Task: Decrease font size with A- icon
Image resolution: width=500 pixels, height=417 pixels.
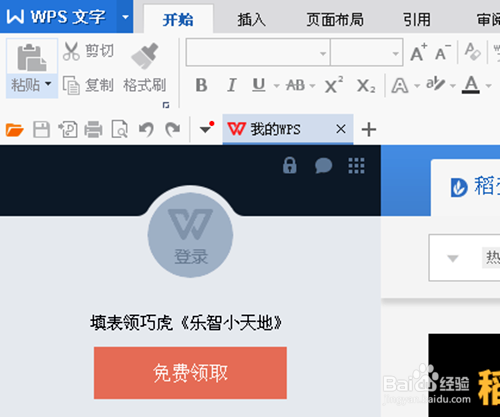Action: (443, 52)
